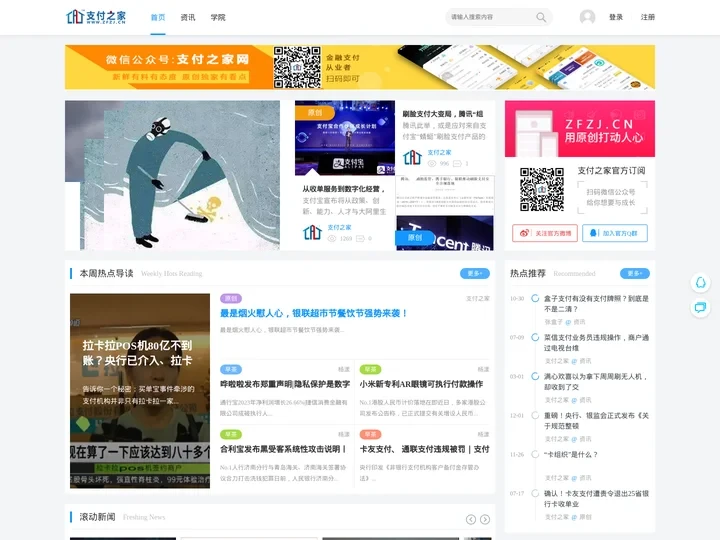720x540 pixels.
Task: Click the 登录 login link
Action: pyautogui.click(x=616, y=17)
